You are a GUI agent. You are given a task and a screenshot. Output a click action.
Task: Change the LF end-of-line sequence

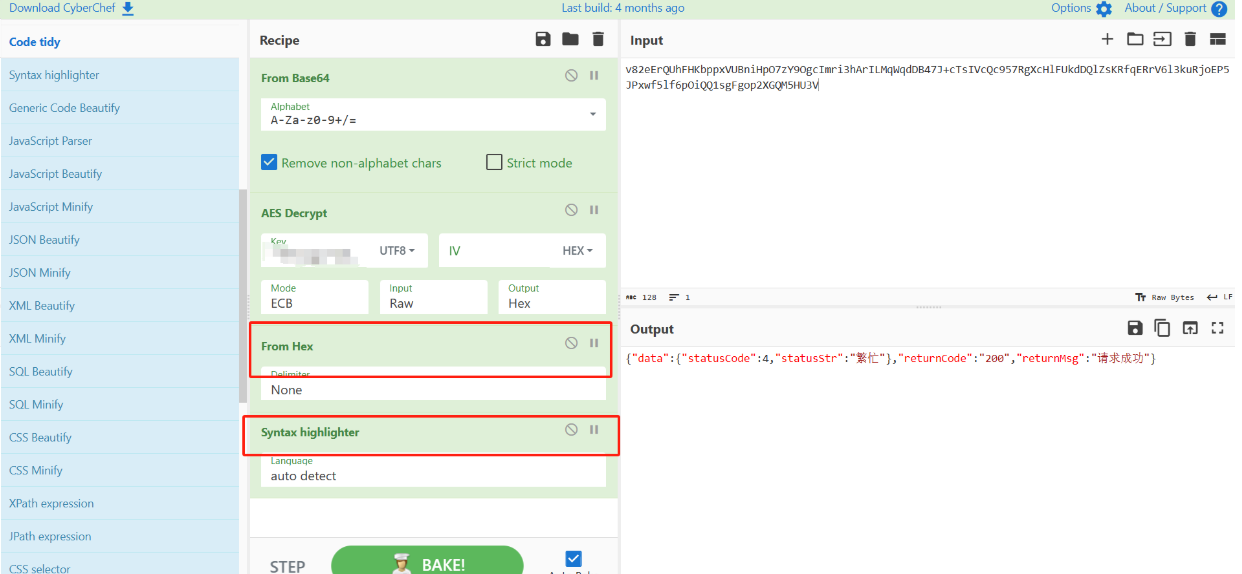coord(1219,297)
